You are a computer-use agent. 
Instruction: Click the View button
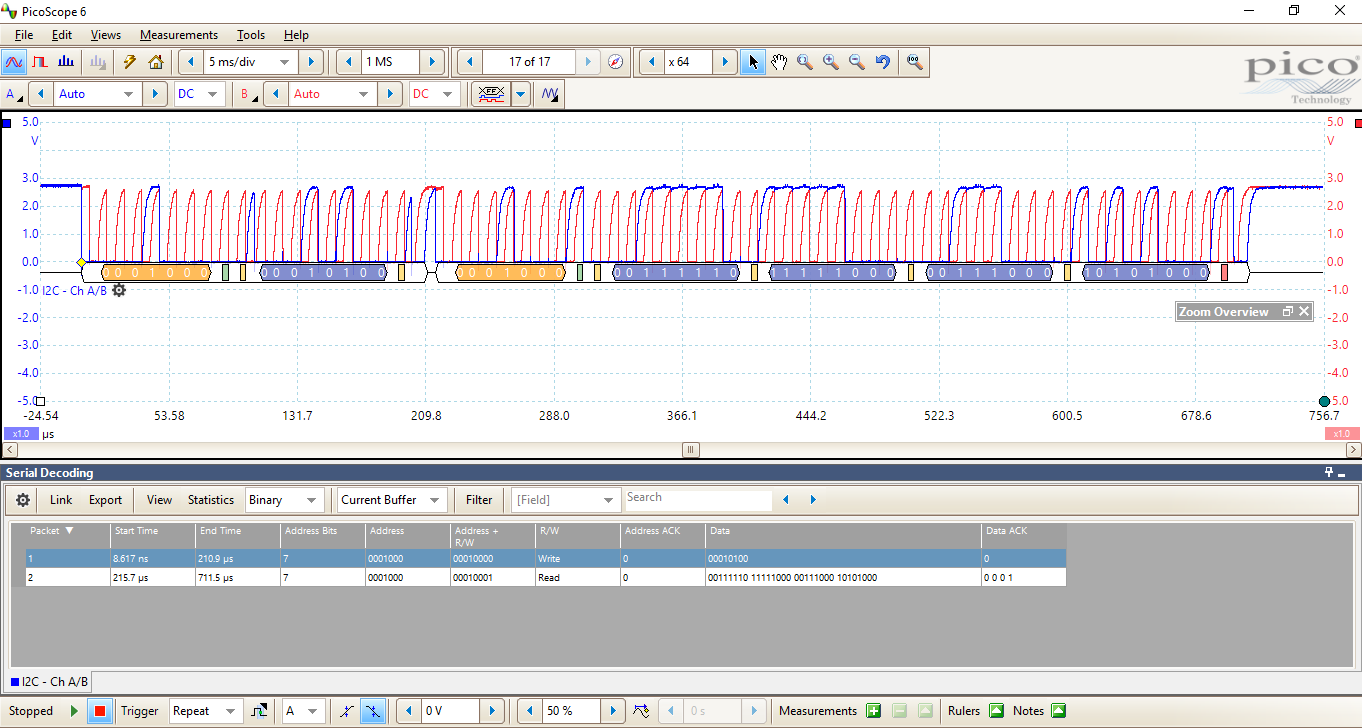click(x=159, y=500)
